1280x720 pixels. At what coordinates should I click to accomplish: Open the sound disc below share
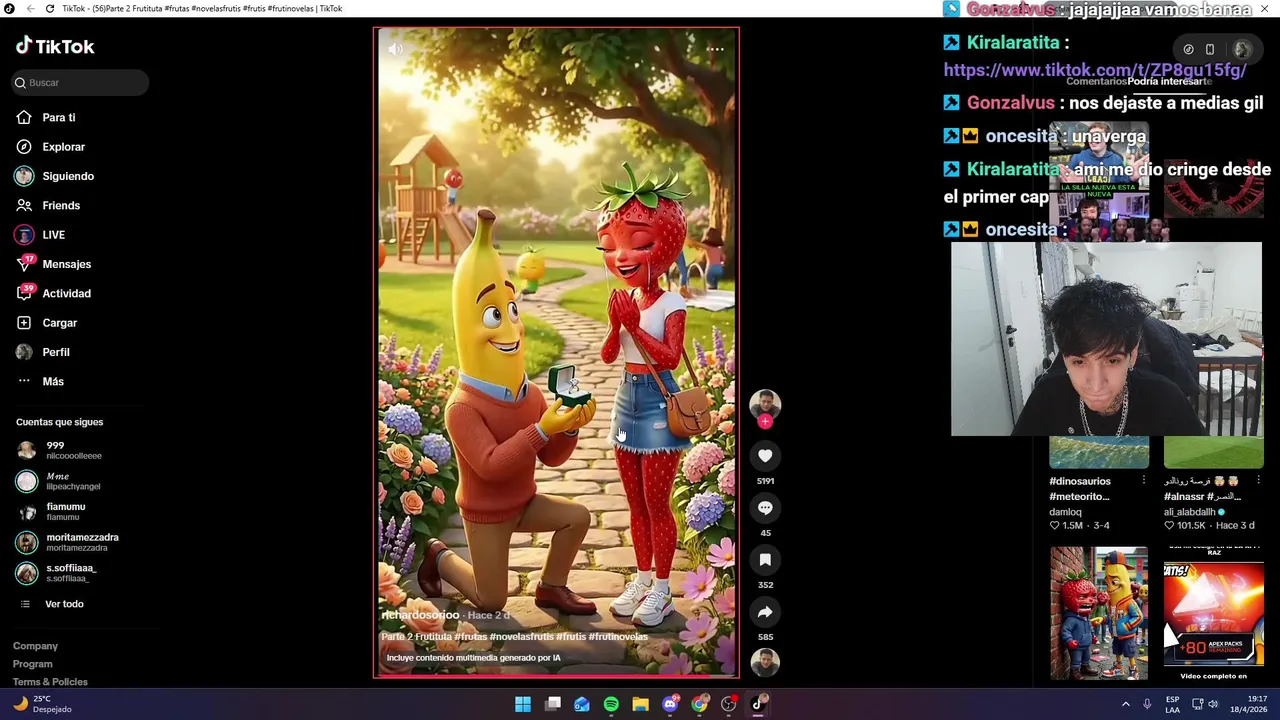765,662
